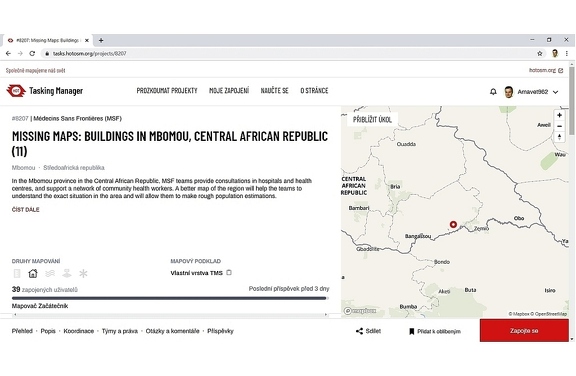Click browser back arrow
The width and height of the screenshot is (576, 376).
pyautogui.click(x=8, y=54)
